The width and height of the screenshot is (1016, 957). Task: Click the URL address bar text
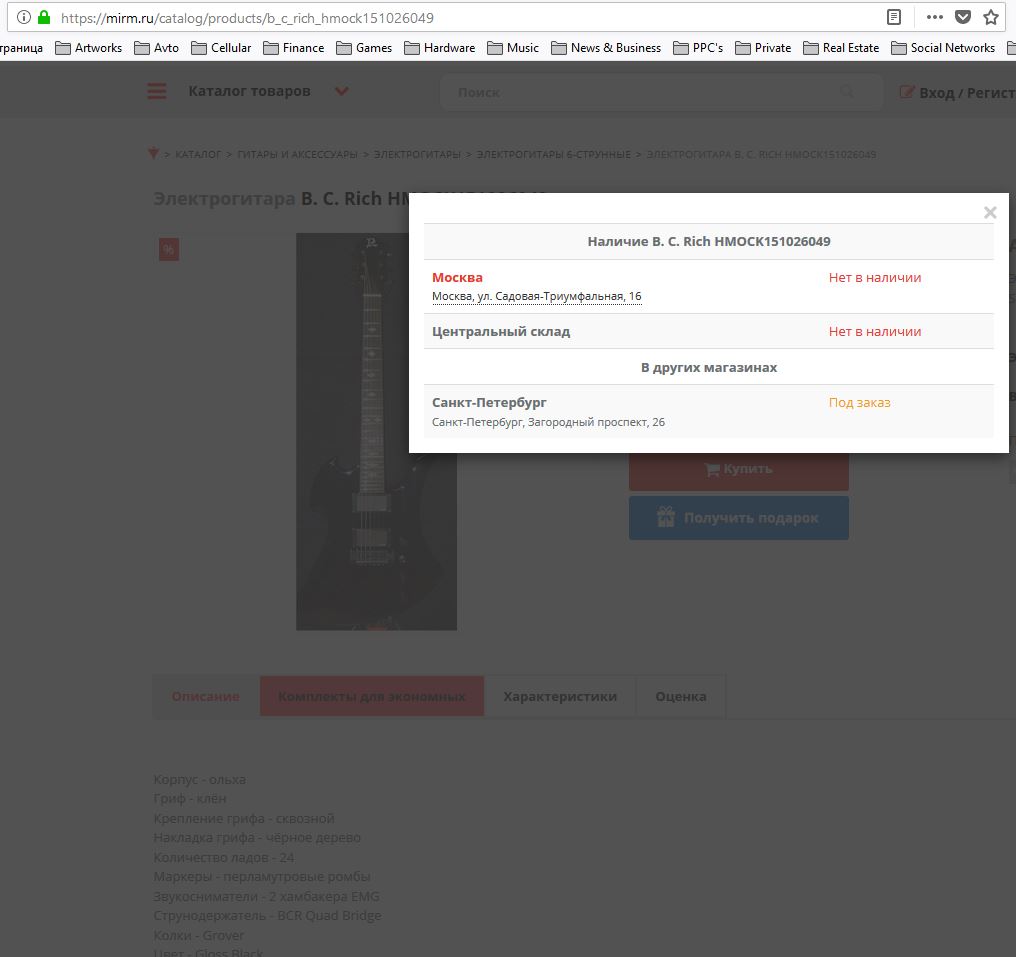(x=247, y=18)
